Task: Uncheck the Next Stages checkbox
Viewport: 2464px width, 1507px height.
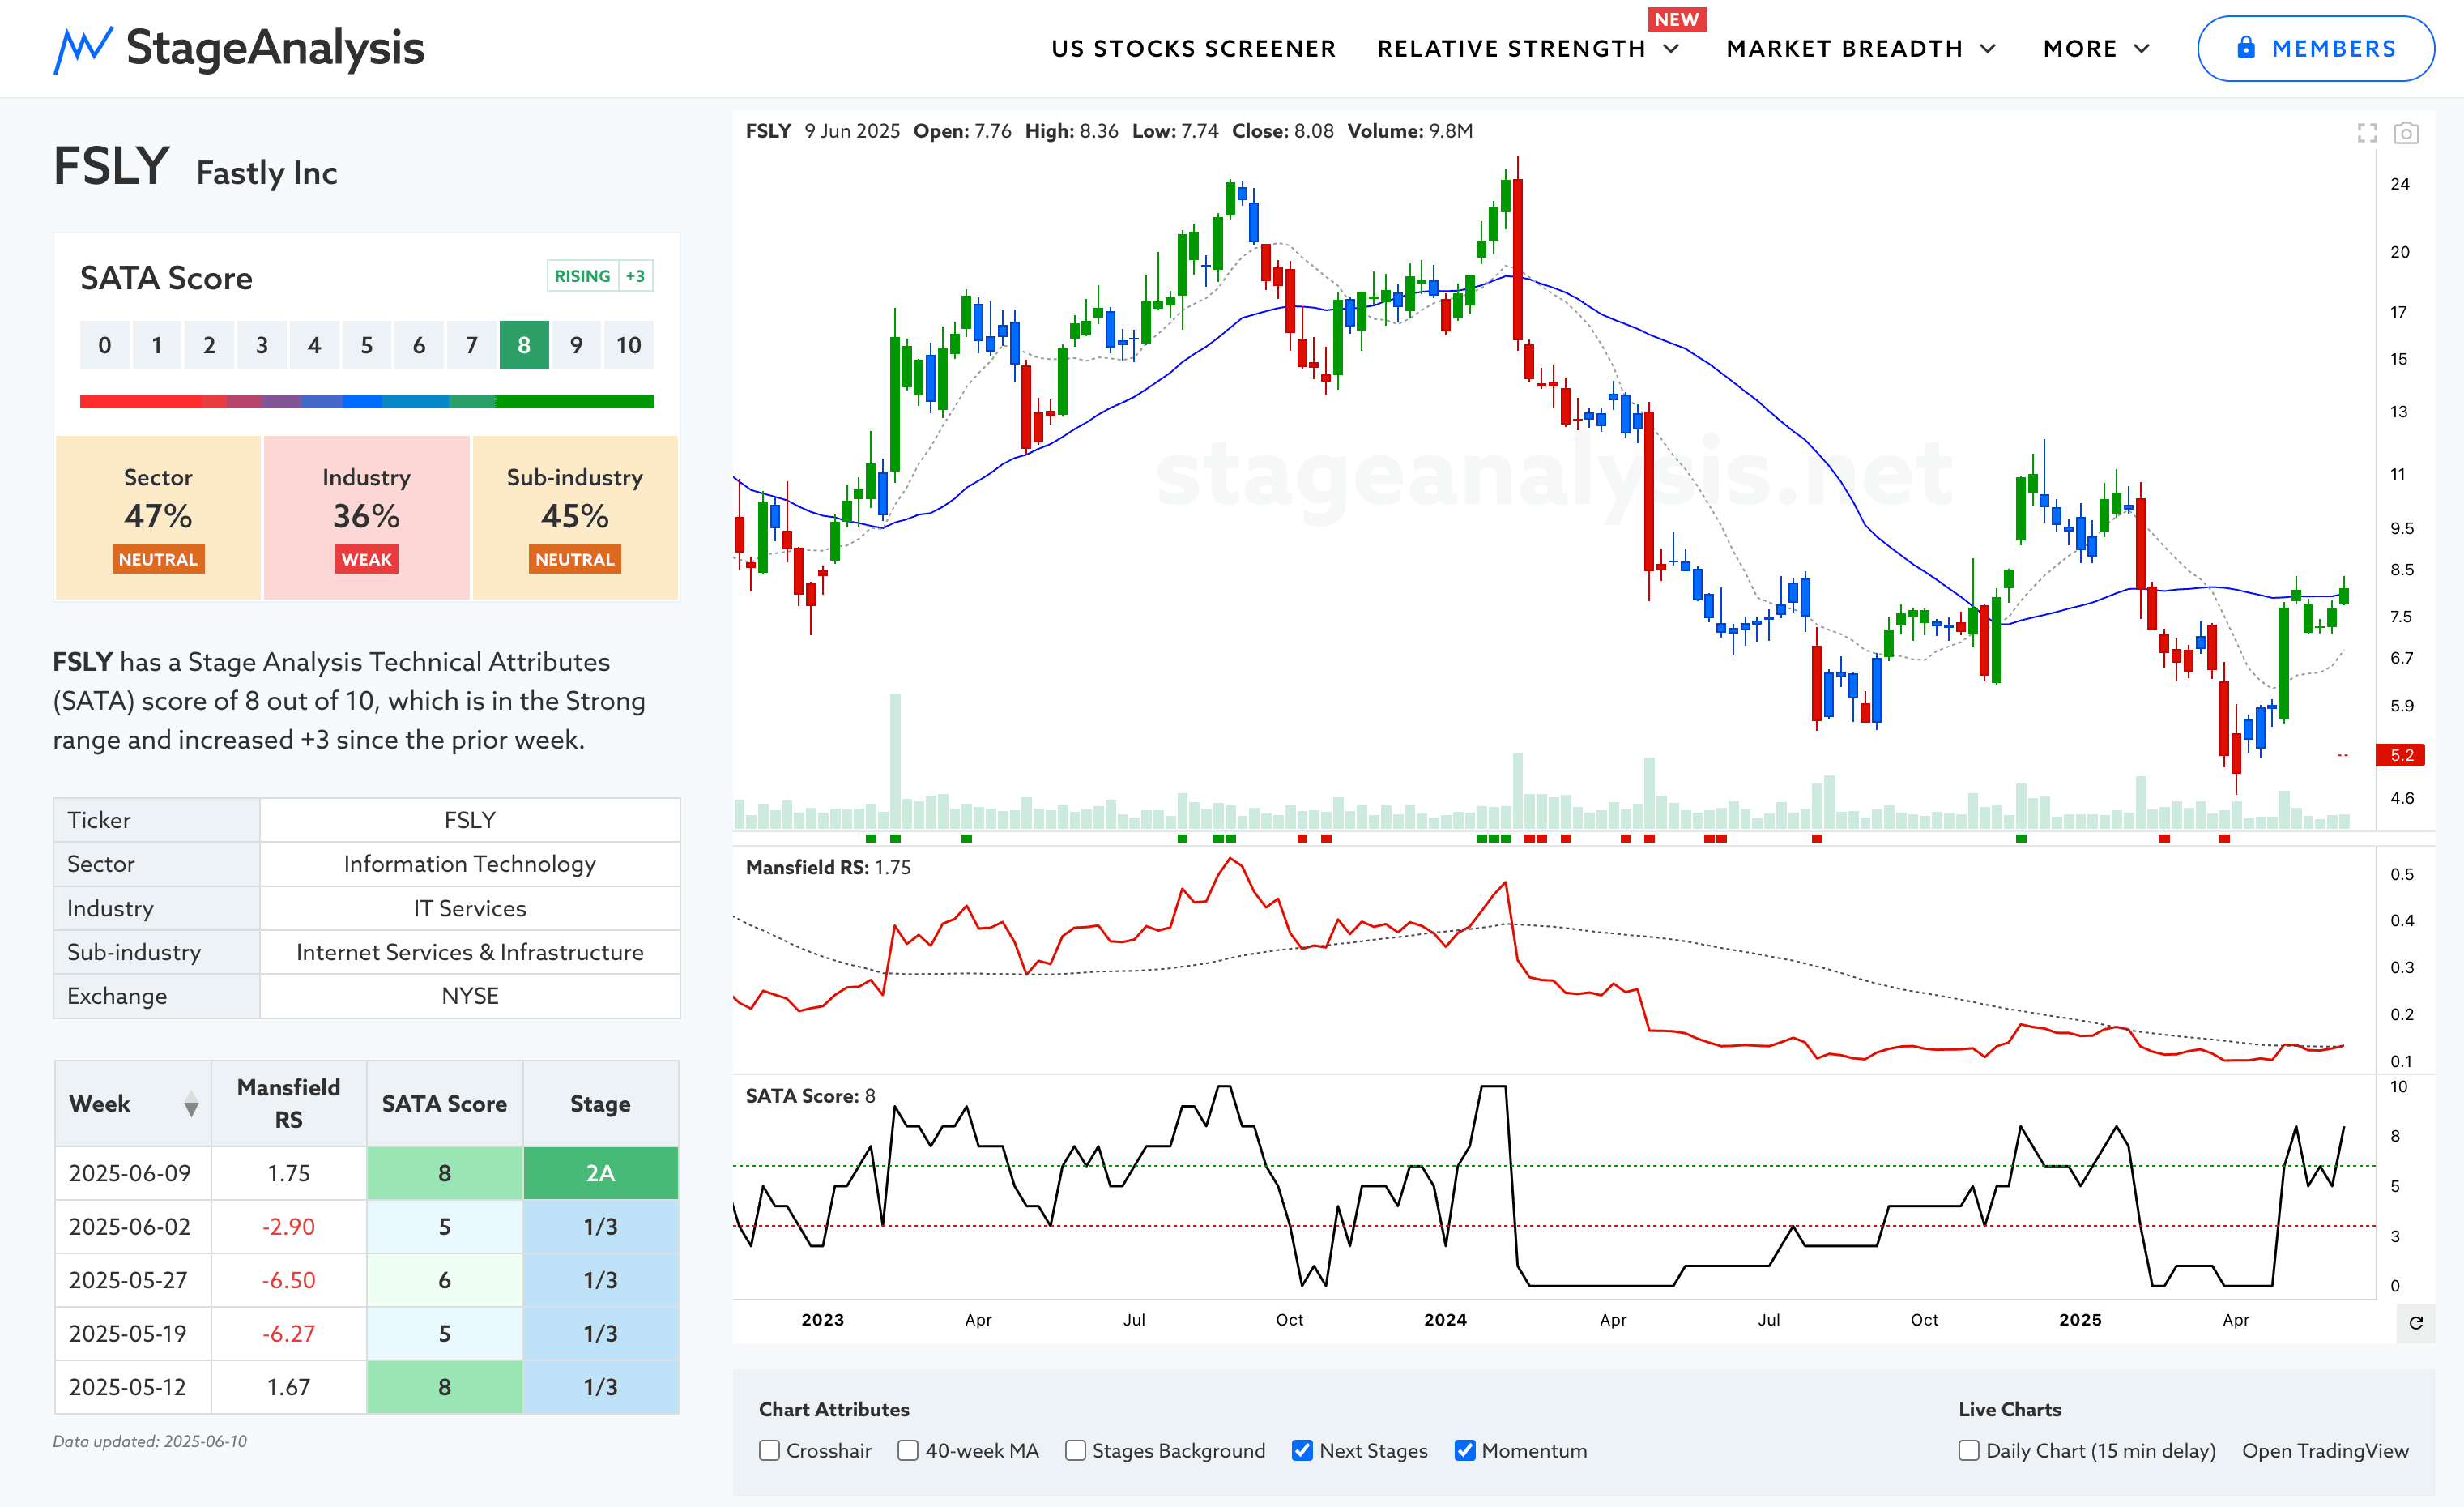Action: click(1302, 1450)
